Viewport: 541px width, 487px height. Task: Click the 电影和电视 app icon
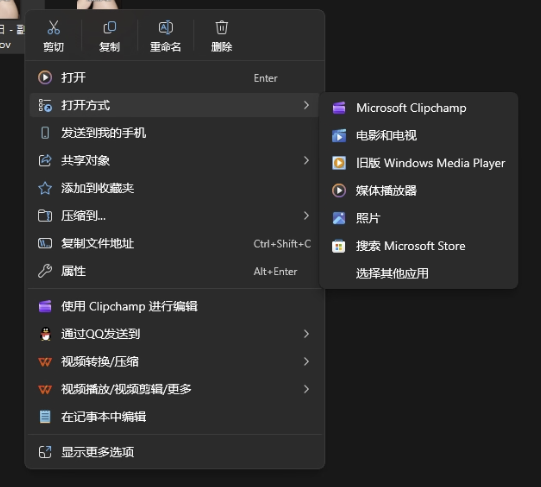339,135
